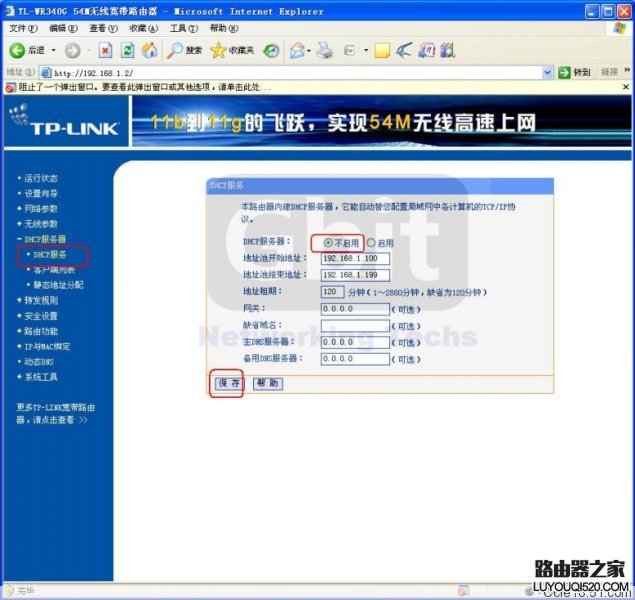Click the 缺省域名 input field
635x600 pixels.
click(x=355, y=326)
